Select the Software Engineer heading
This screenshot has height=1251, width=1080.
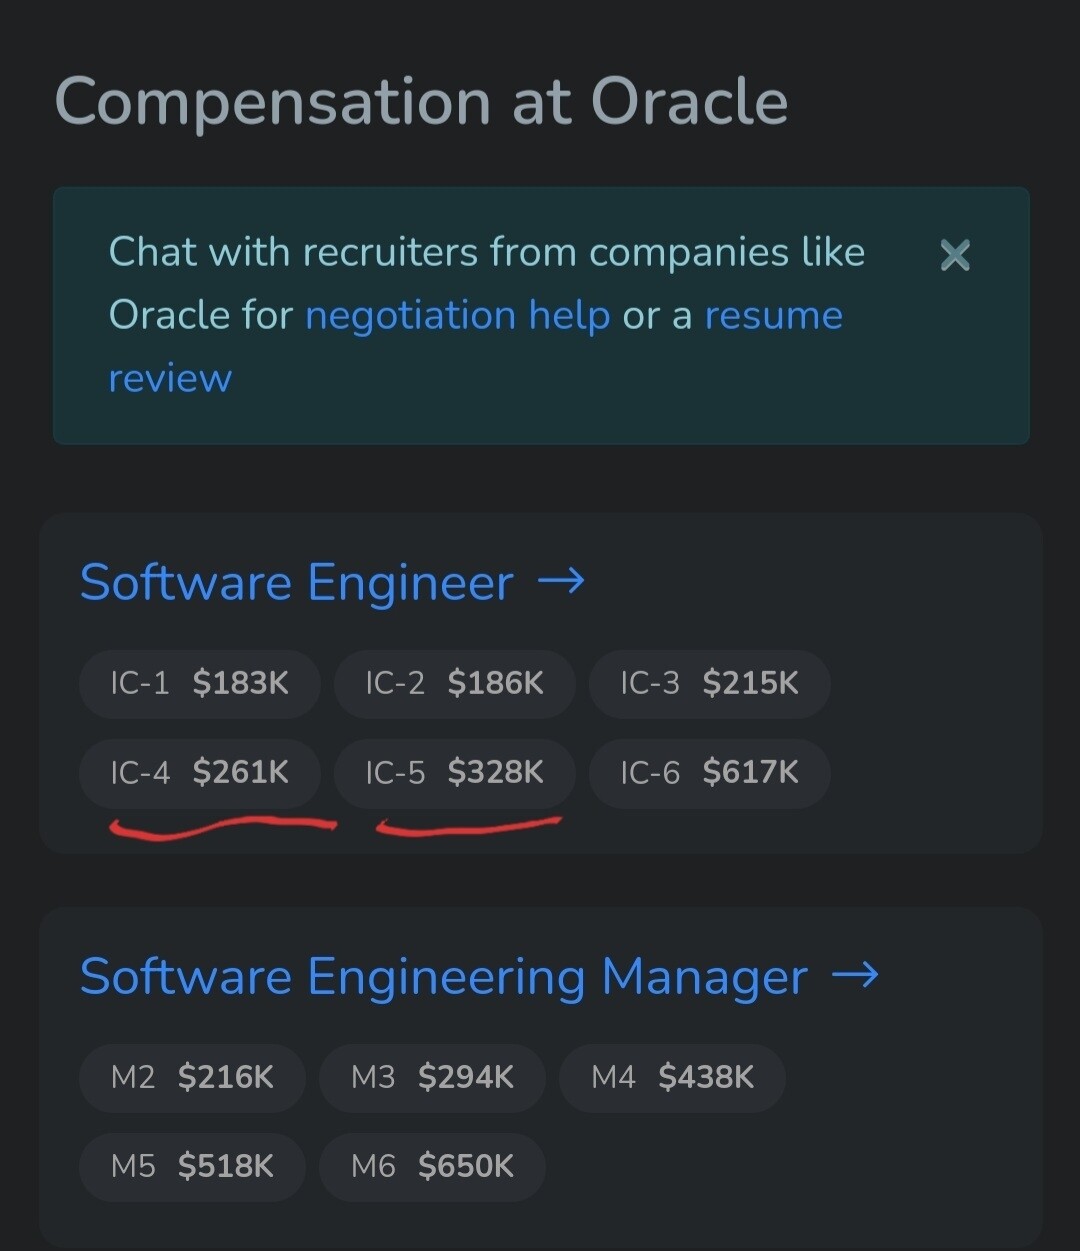(x=295, y=582)
